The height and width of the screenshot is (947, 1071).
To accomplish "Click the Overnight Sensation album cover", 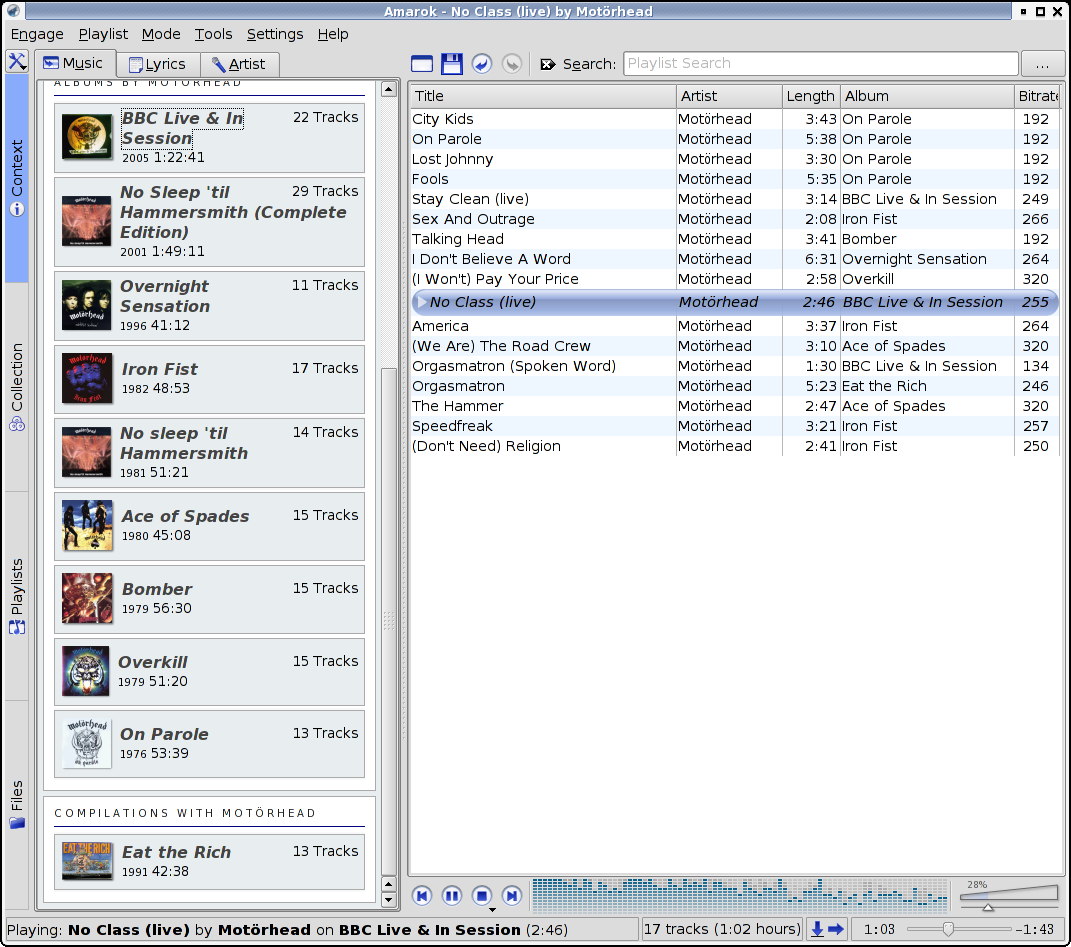I will pyautogui.click(x=86, y=305).
